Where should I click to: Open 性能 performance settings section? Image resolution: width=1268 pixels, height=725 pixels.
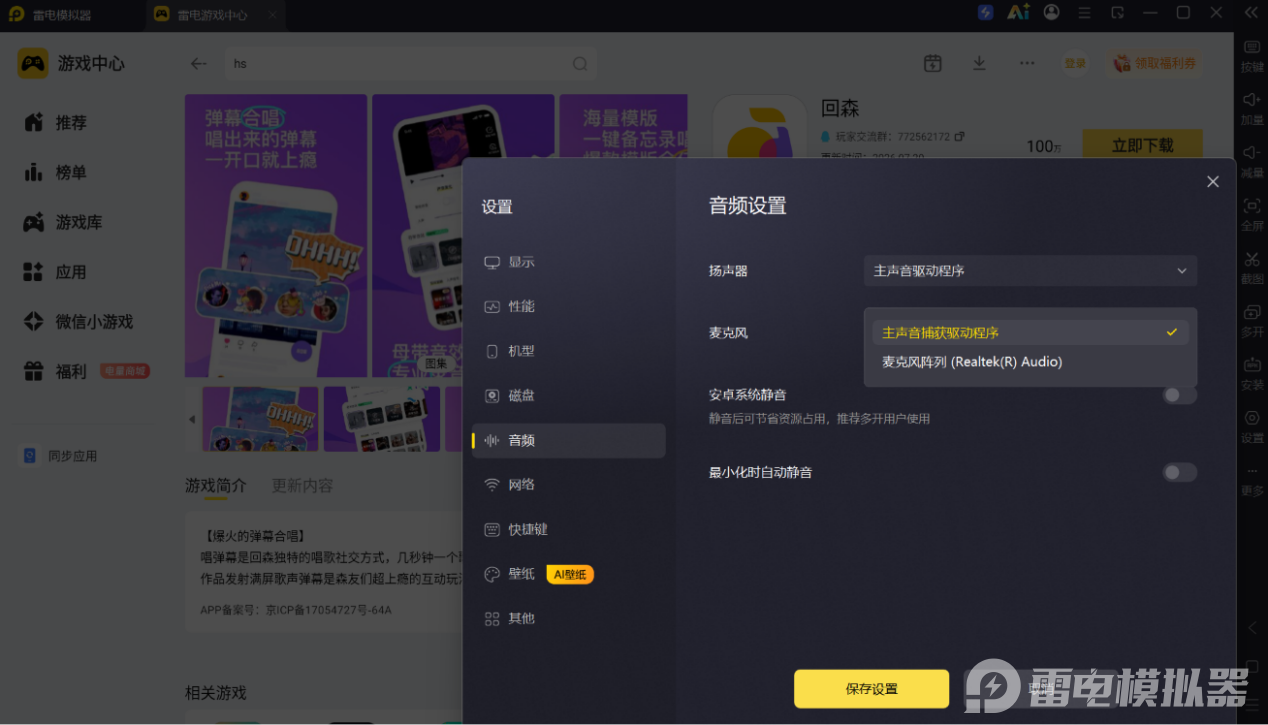click(x=568, y=306)
